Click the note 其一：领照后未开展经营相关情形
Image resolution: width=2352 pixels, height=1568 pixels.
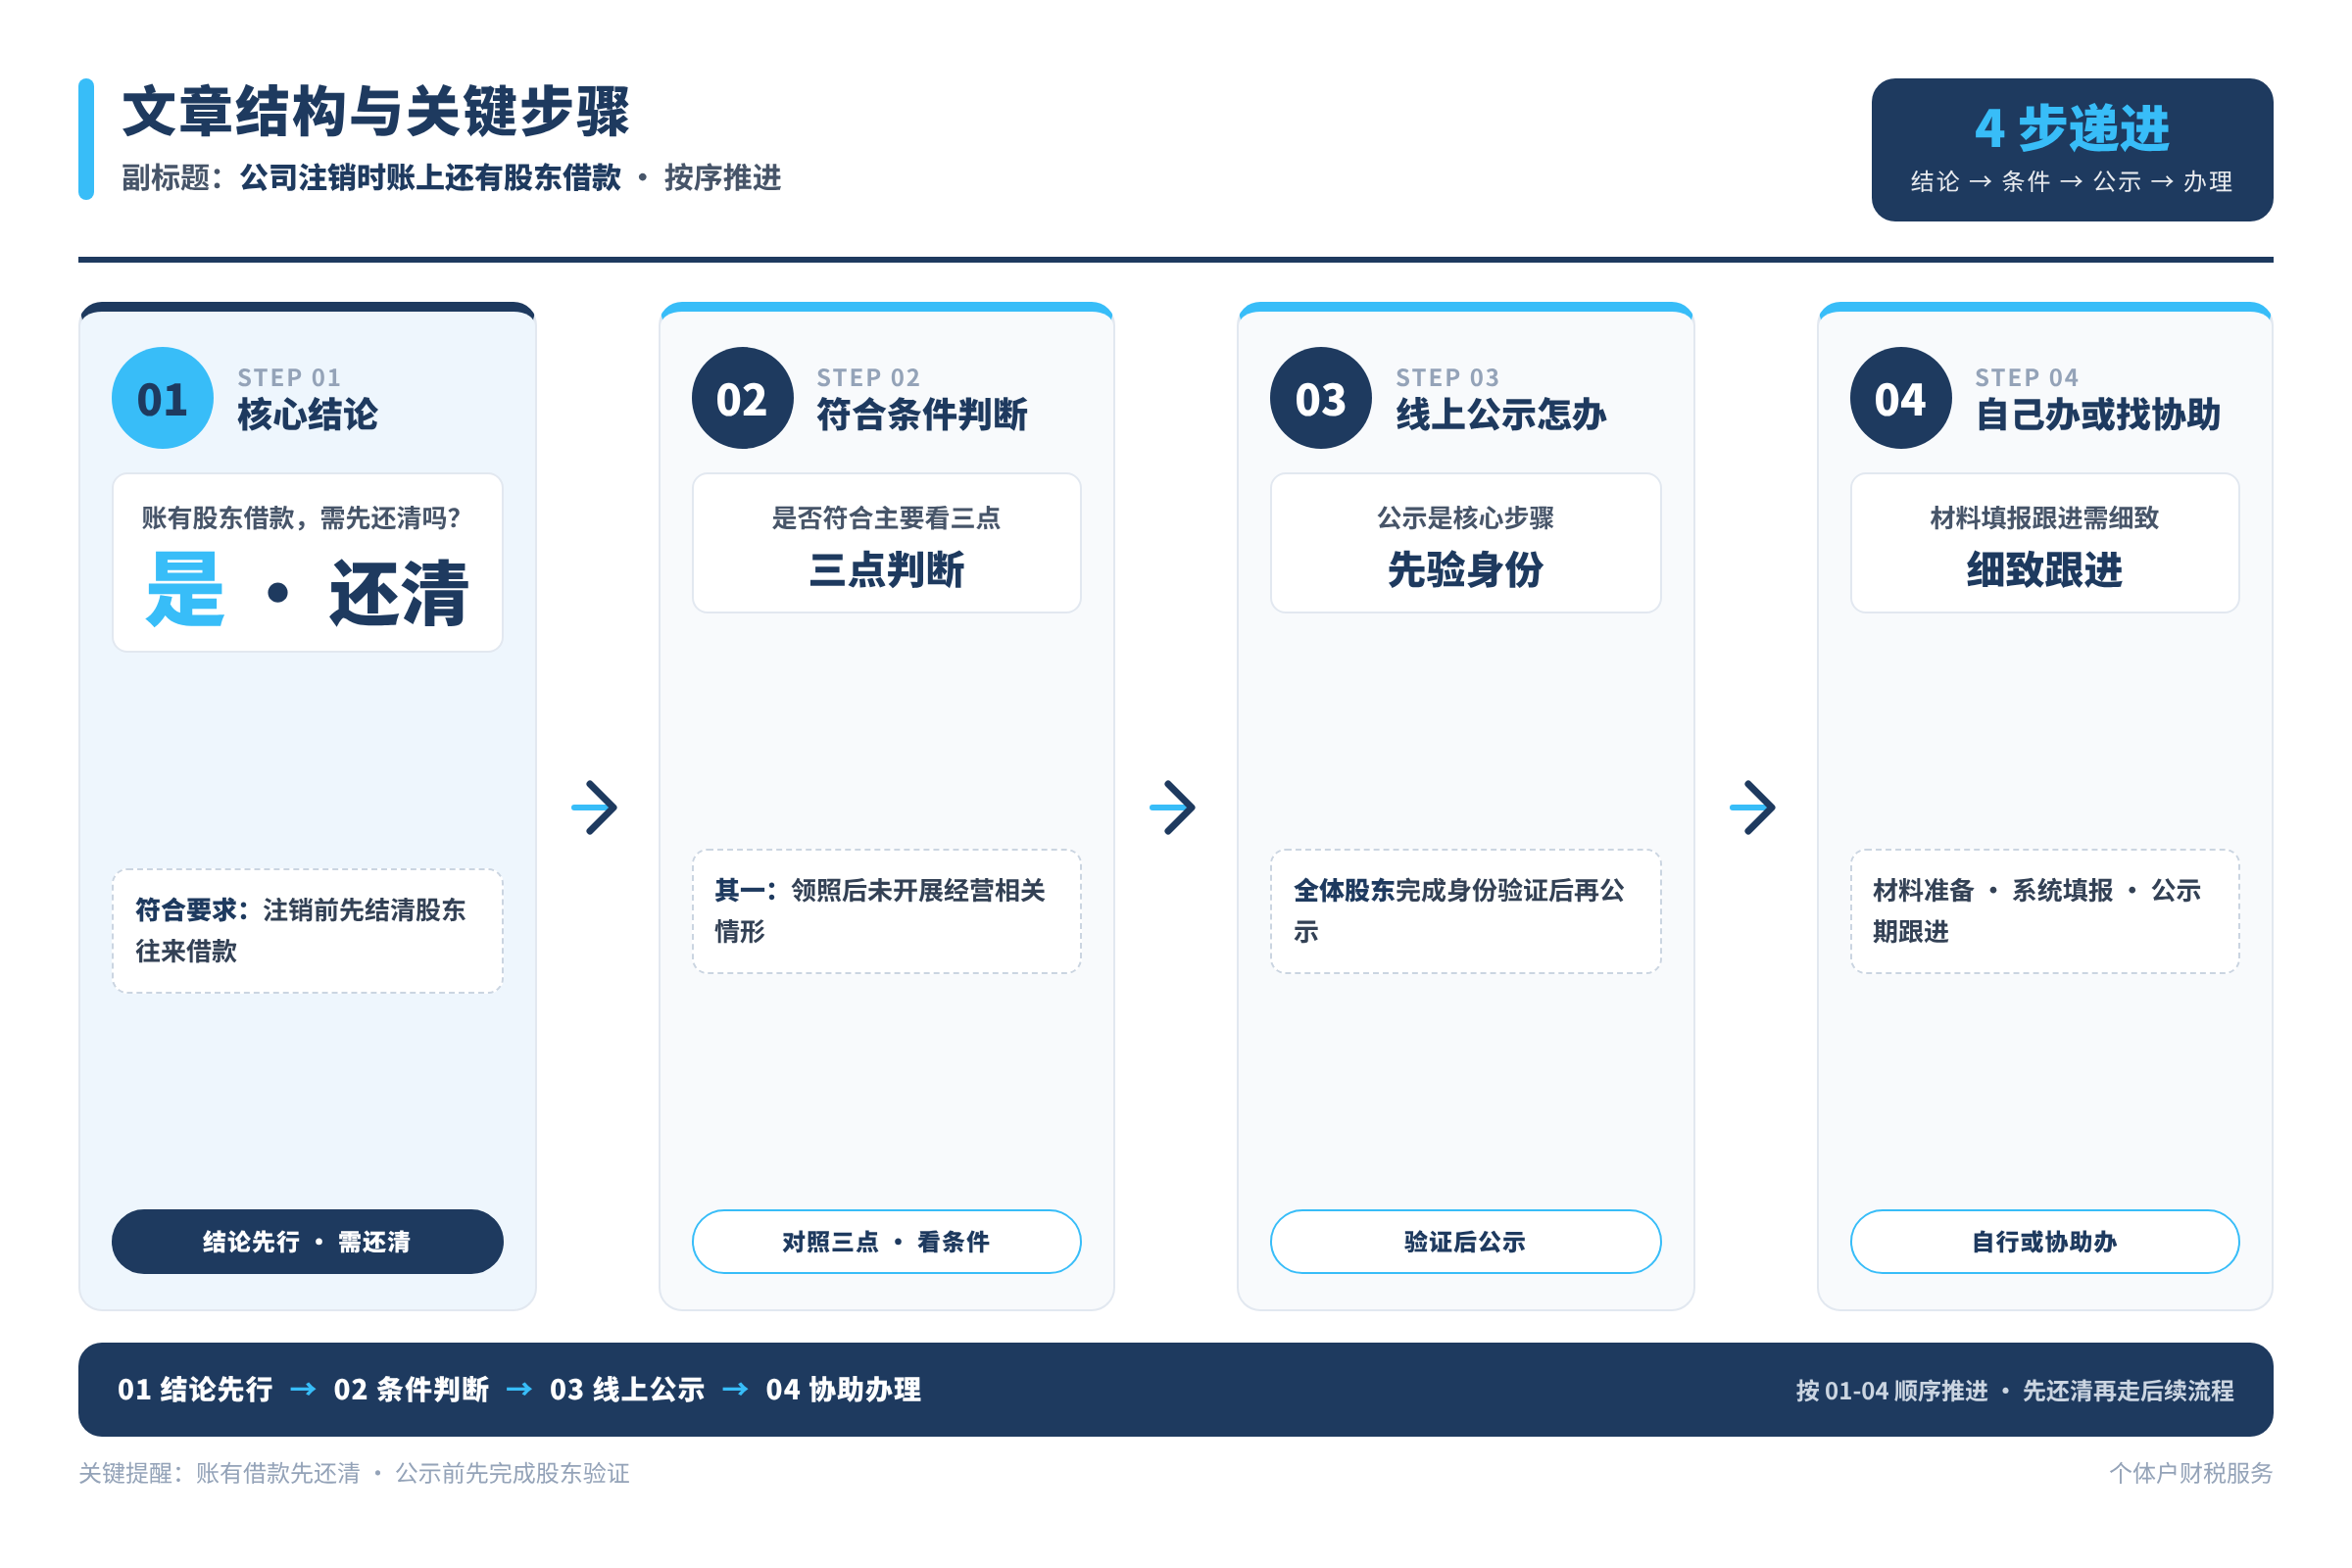pyautogui.click(x=886, y=911)
